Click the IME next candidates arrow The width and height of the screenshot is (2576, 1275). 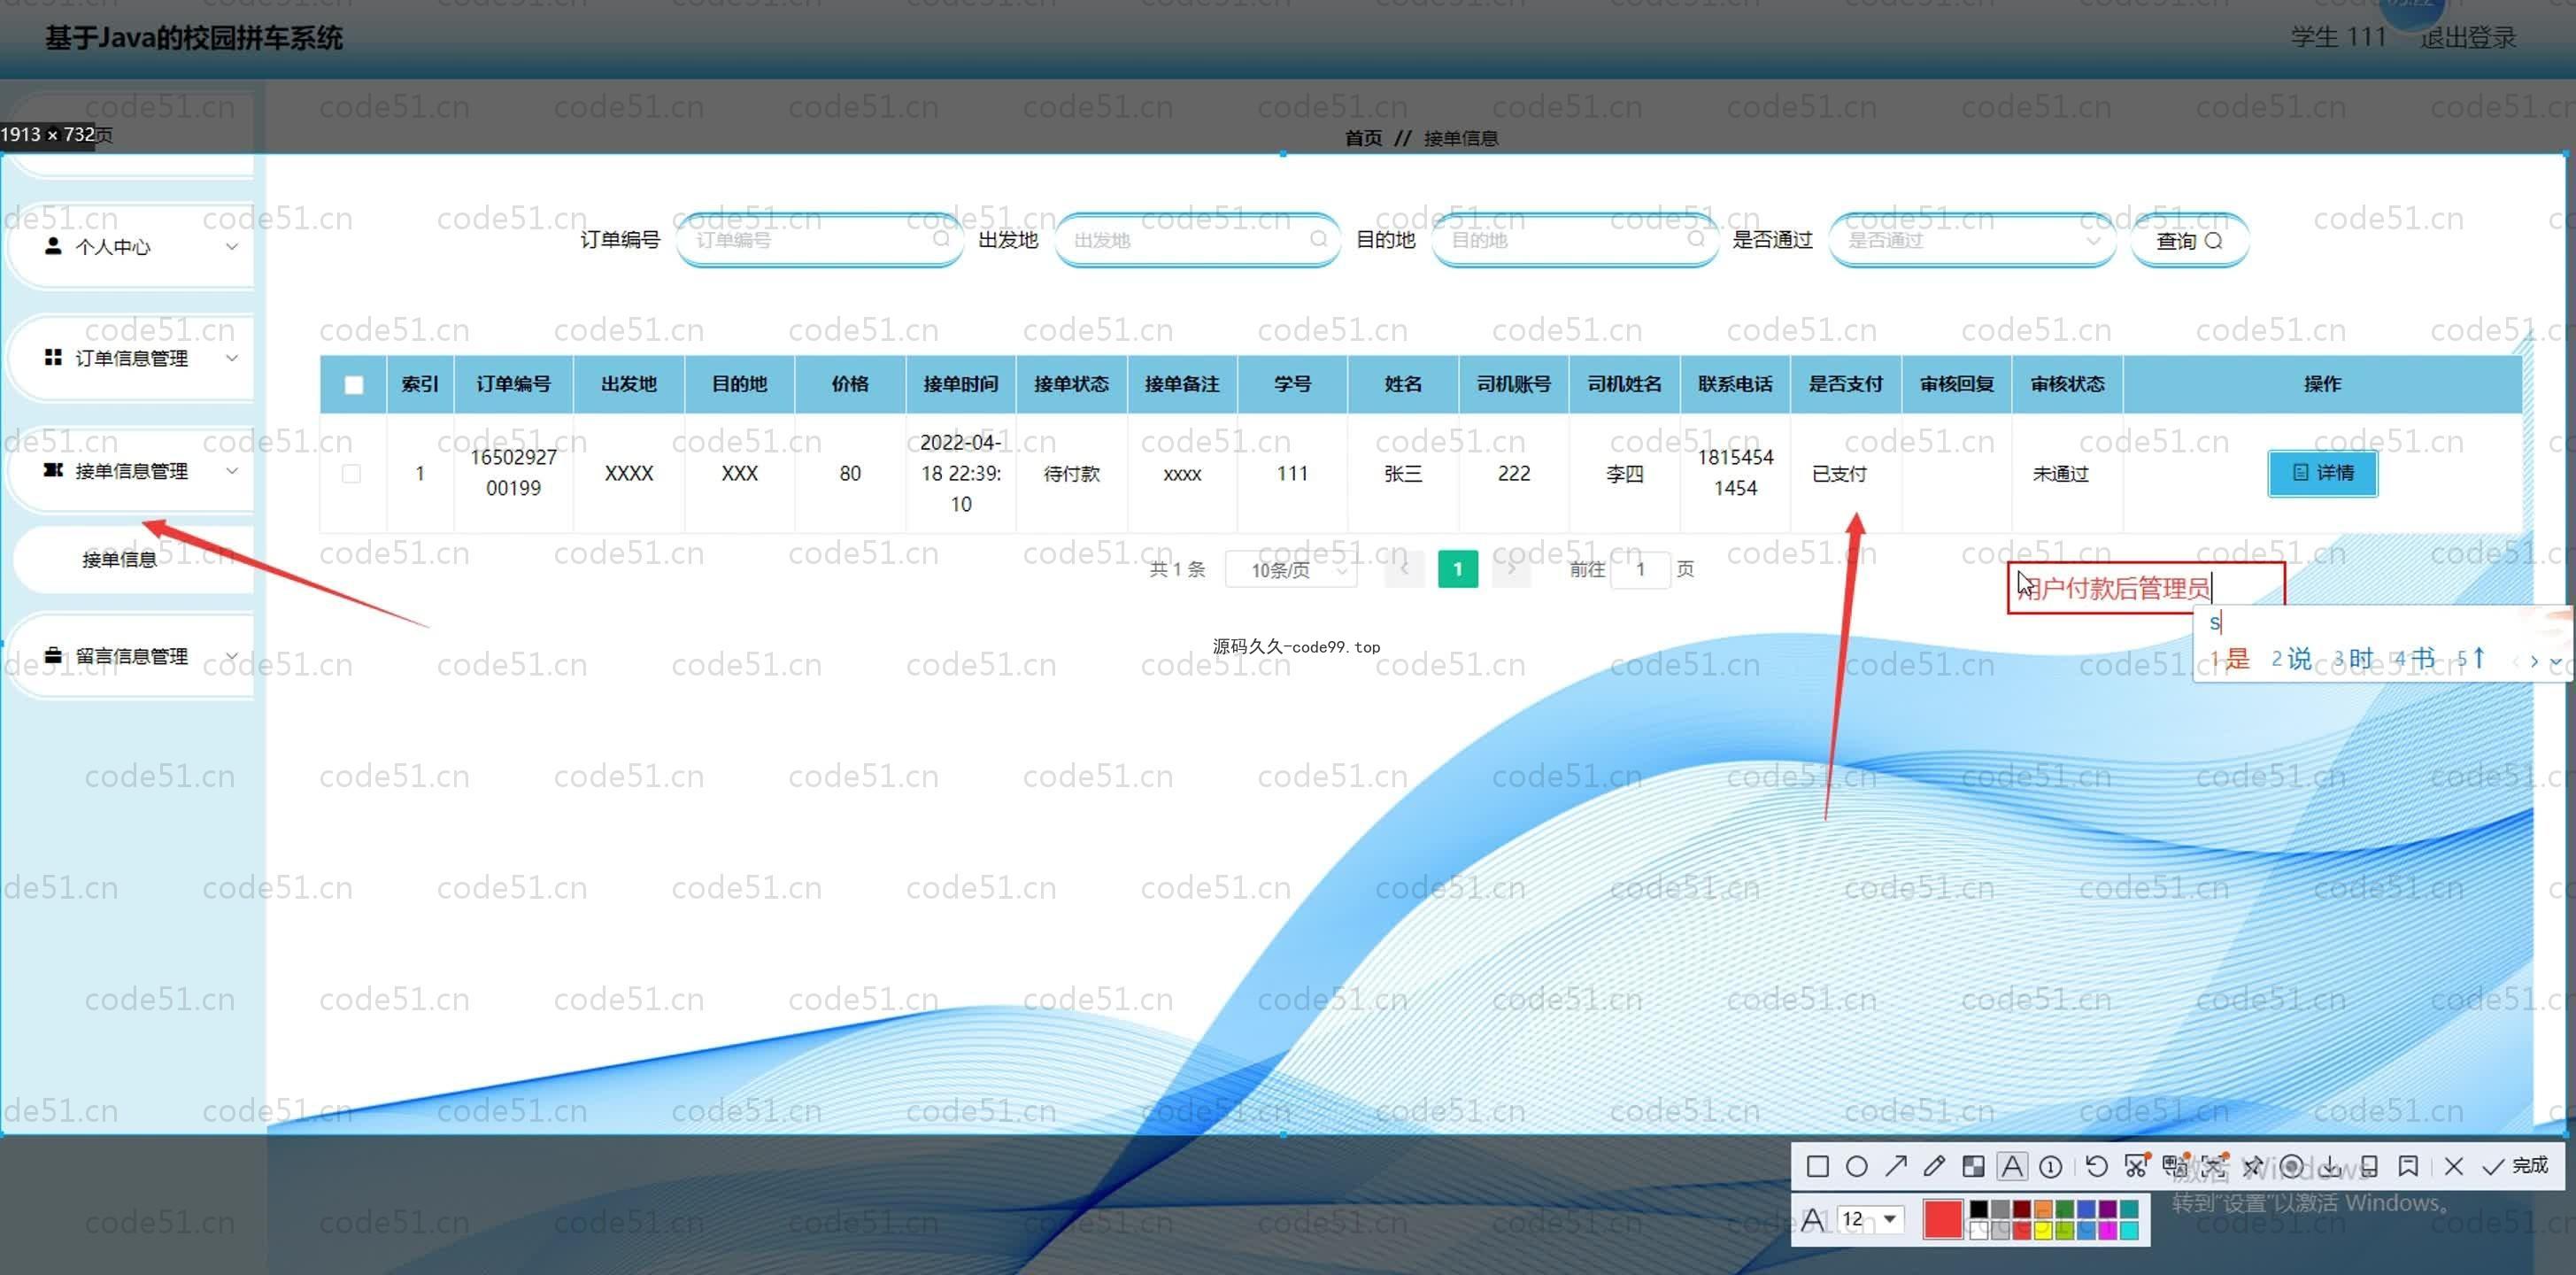pyautogui.click(x=2533, y=661)
